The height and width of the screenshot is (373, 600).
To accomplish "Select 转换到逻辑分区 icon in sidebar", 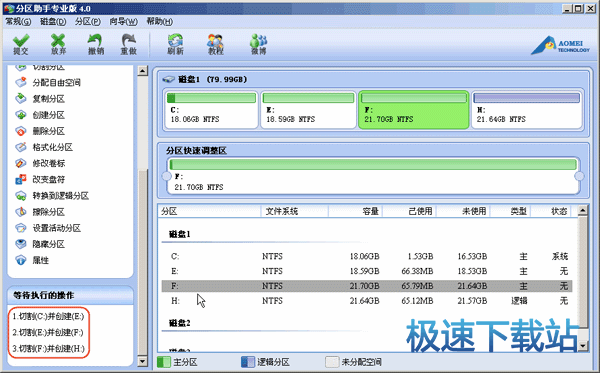I will click(21, 196).
